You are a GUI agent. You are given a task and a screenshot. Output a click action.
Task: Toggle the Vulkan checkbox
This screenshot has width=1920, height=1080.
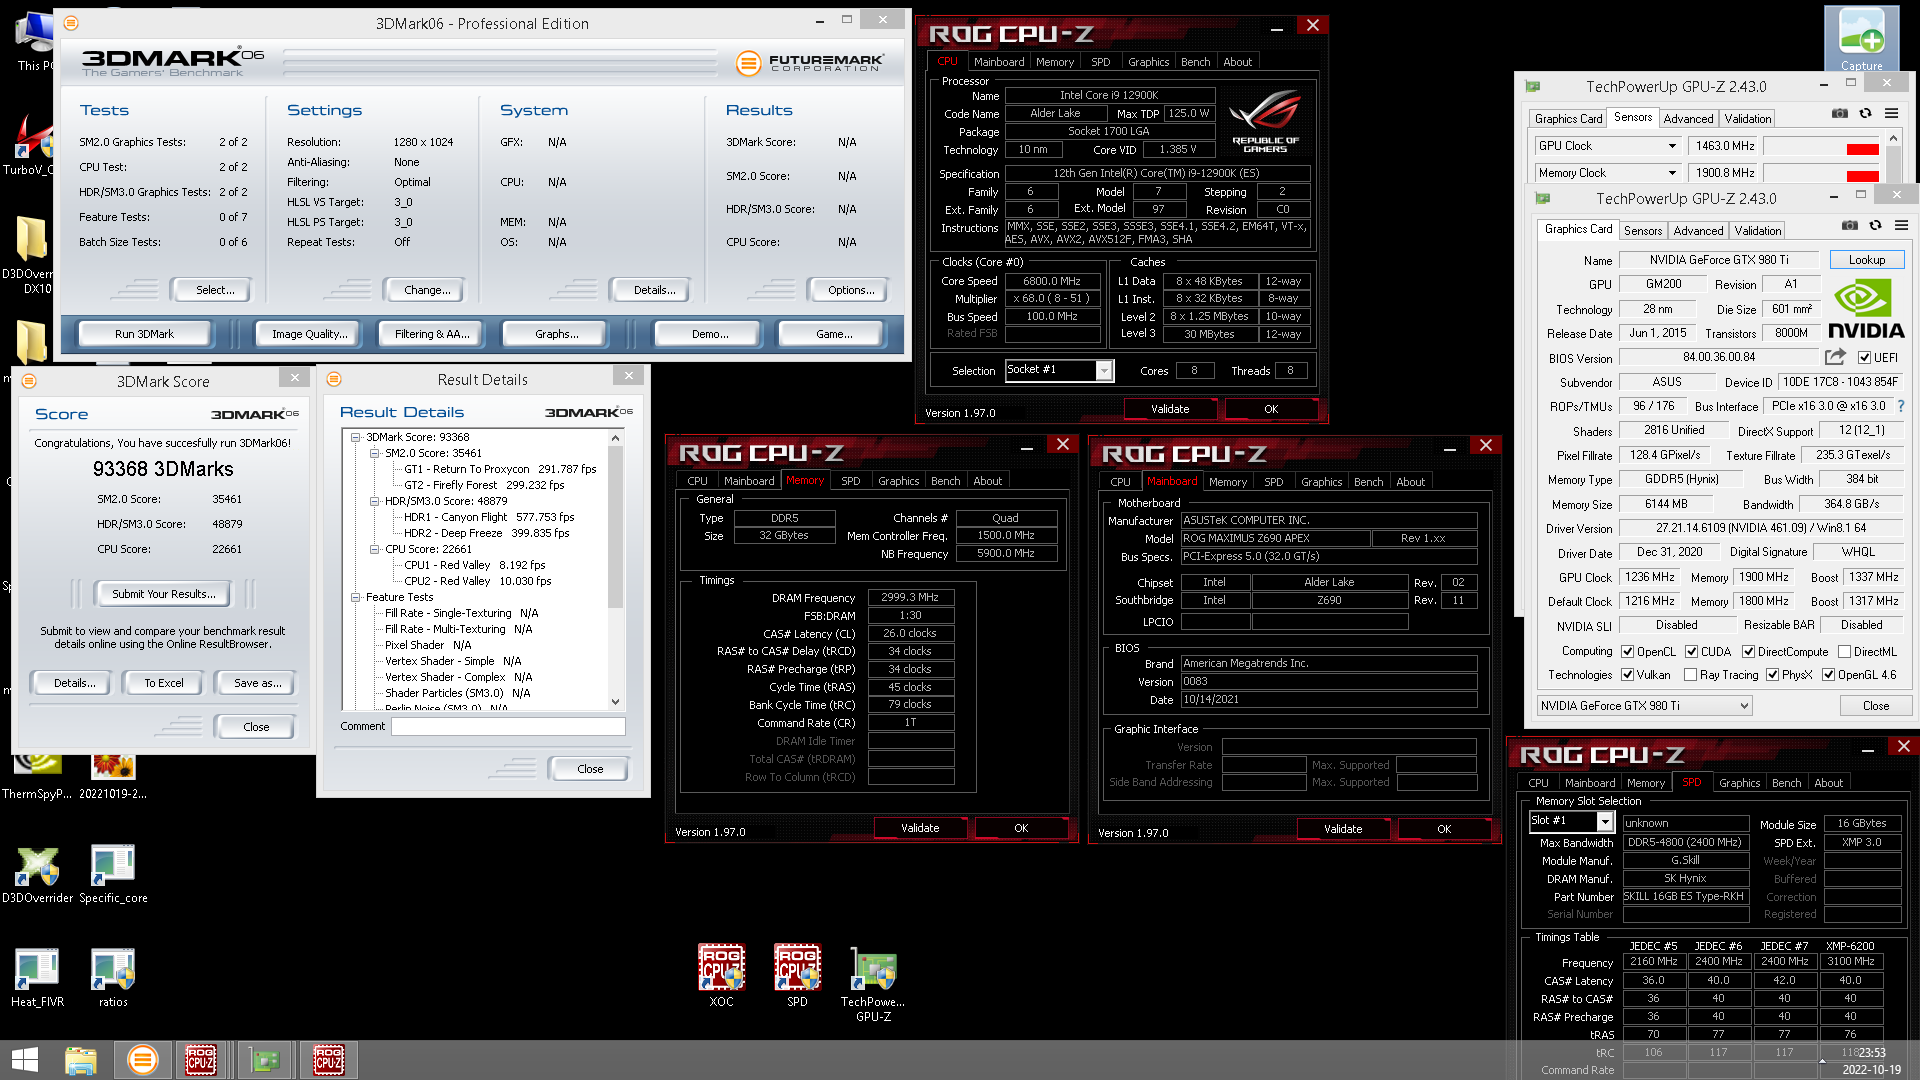(1627, 675)
